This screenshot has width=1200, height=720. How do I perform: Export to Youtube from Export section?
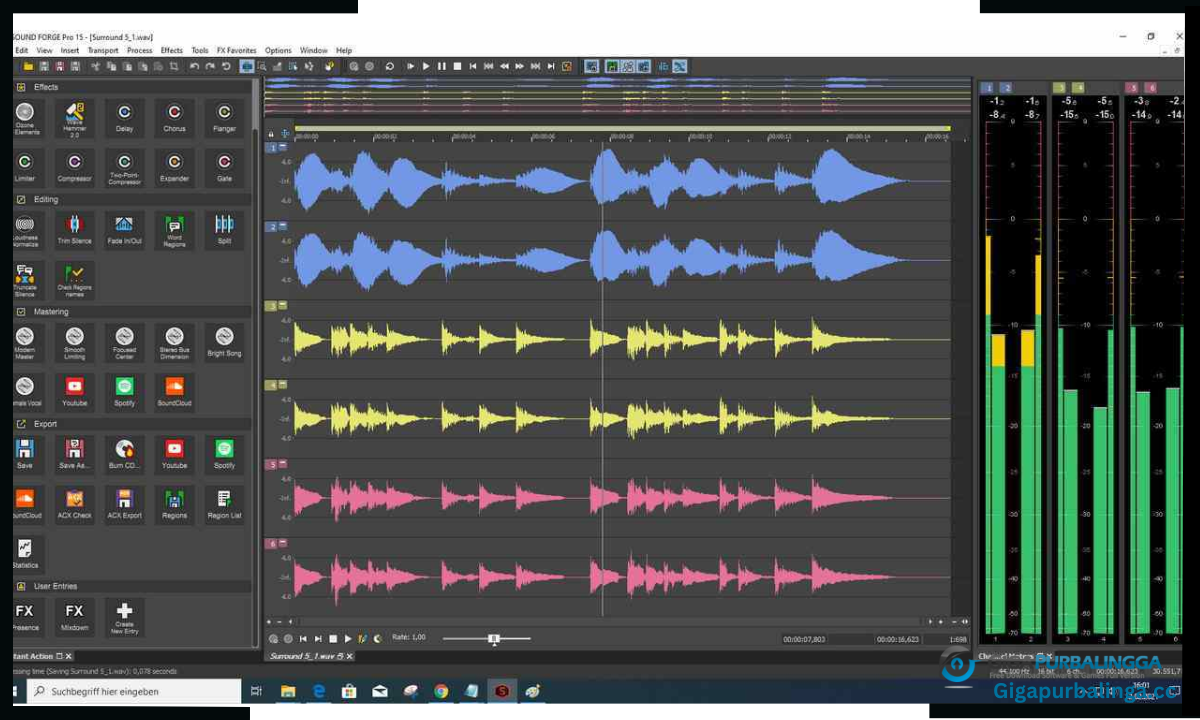174,454
